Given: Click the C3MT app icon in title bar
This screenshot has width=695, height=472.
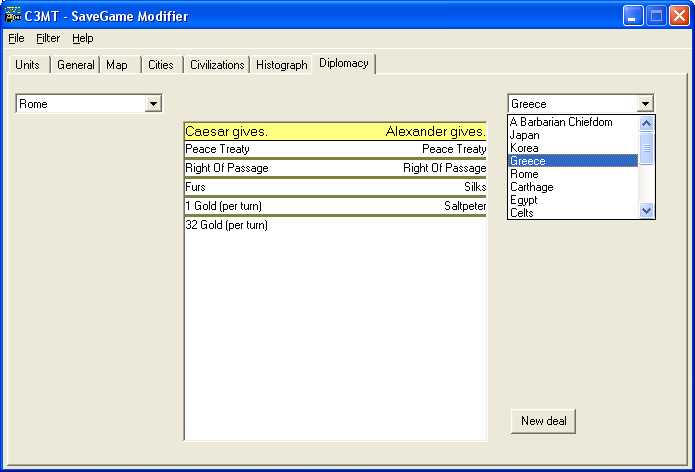Looking at the screenshot, I should pos(14,16).
